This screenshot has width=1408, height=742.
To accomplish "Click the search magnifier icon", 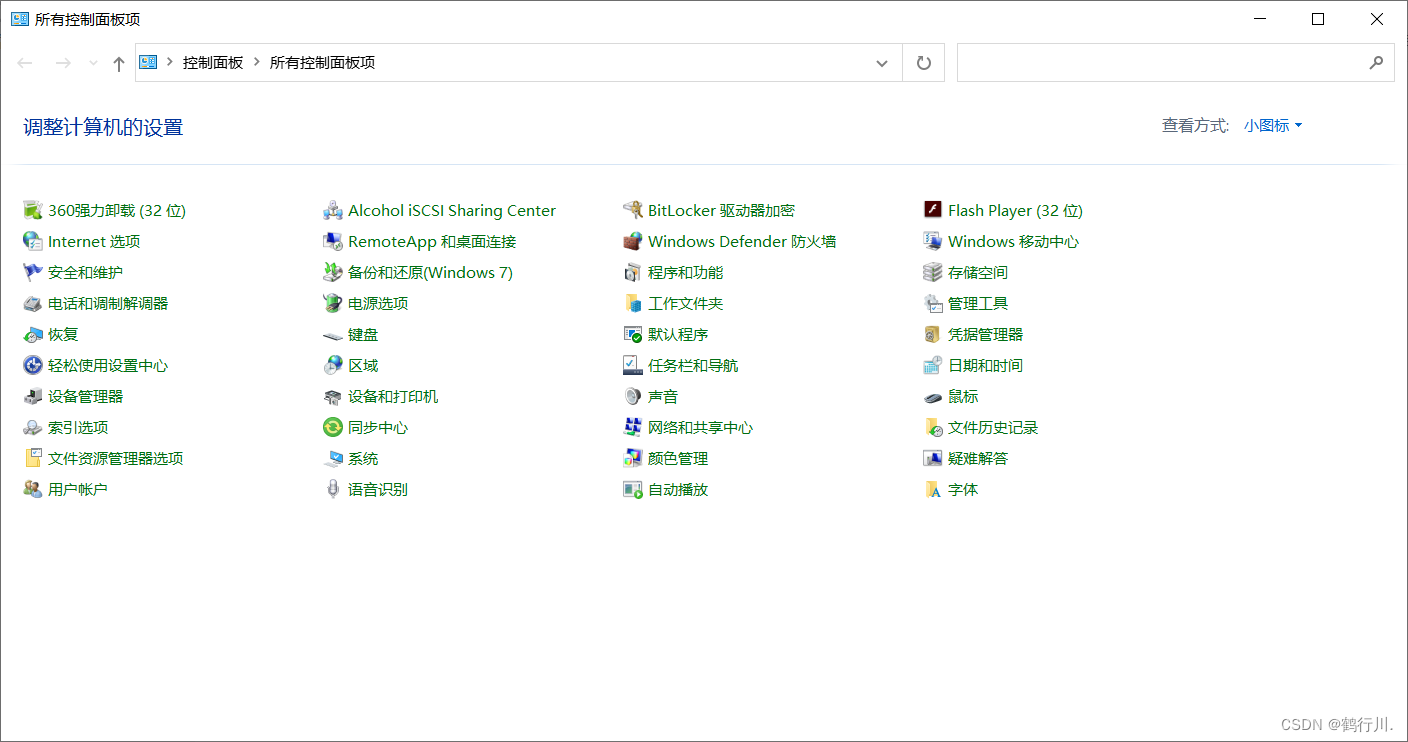I will click(x=1377, y=62).
